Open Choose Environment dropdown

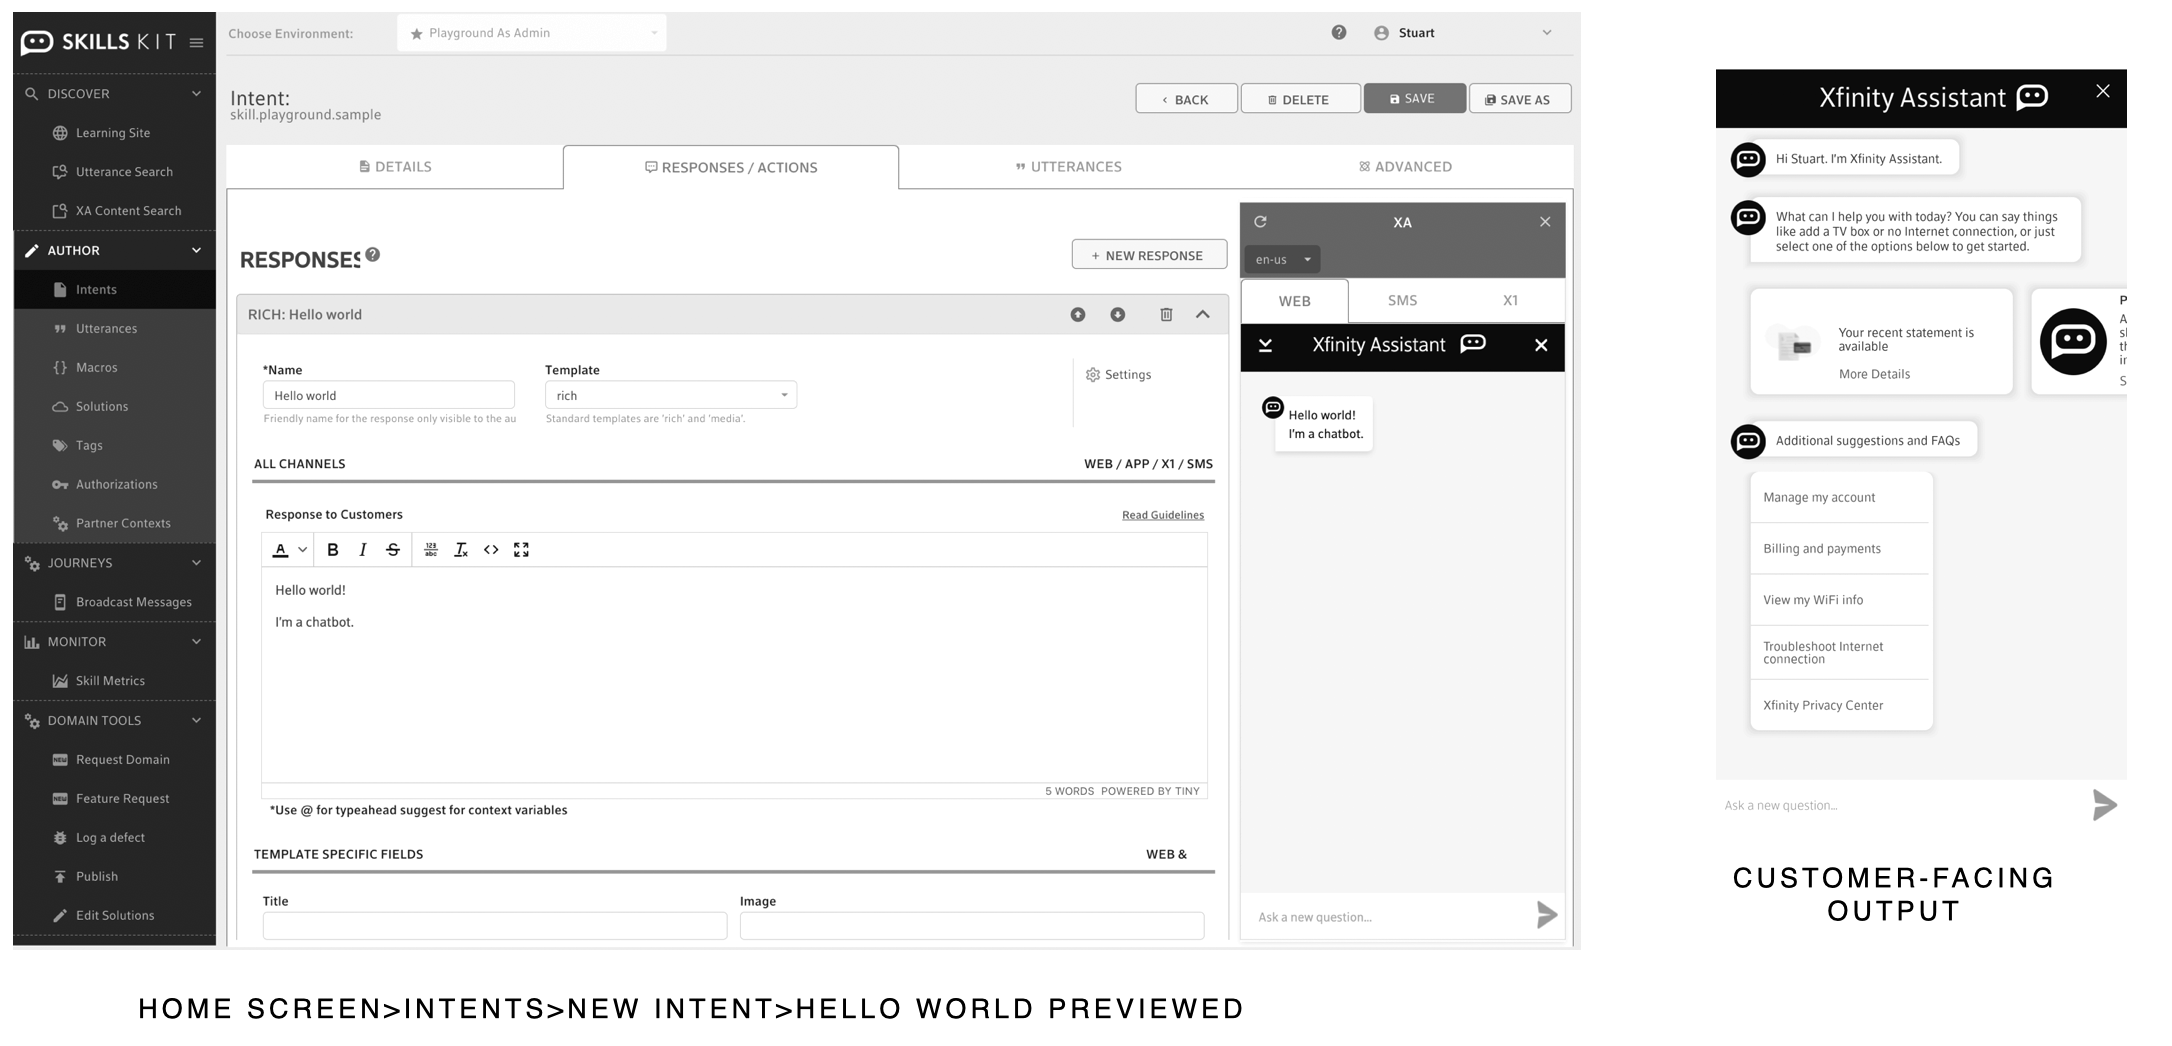532,33
